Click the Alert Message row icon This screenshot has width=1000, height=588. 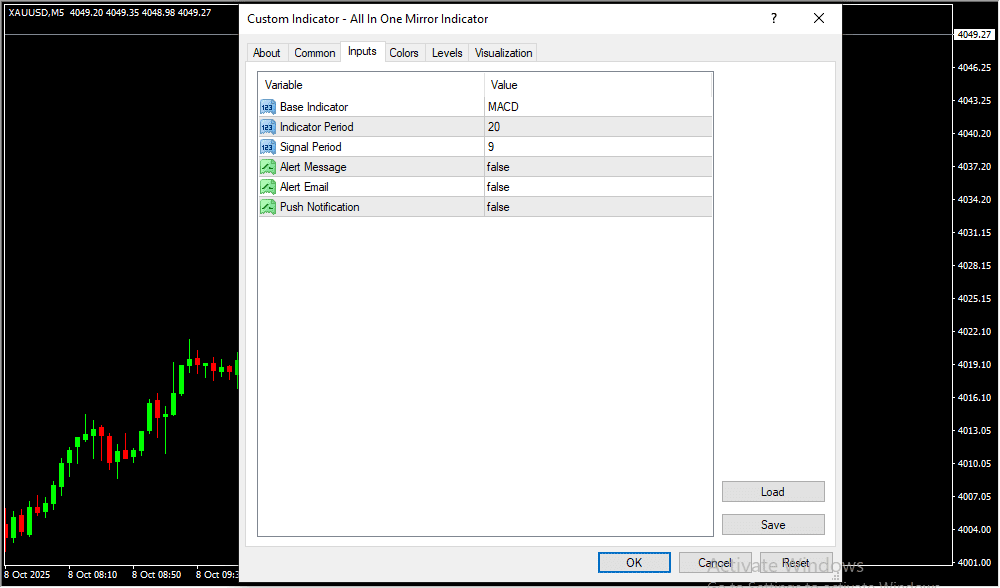pos(267,167)
